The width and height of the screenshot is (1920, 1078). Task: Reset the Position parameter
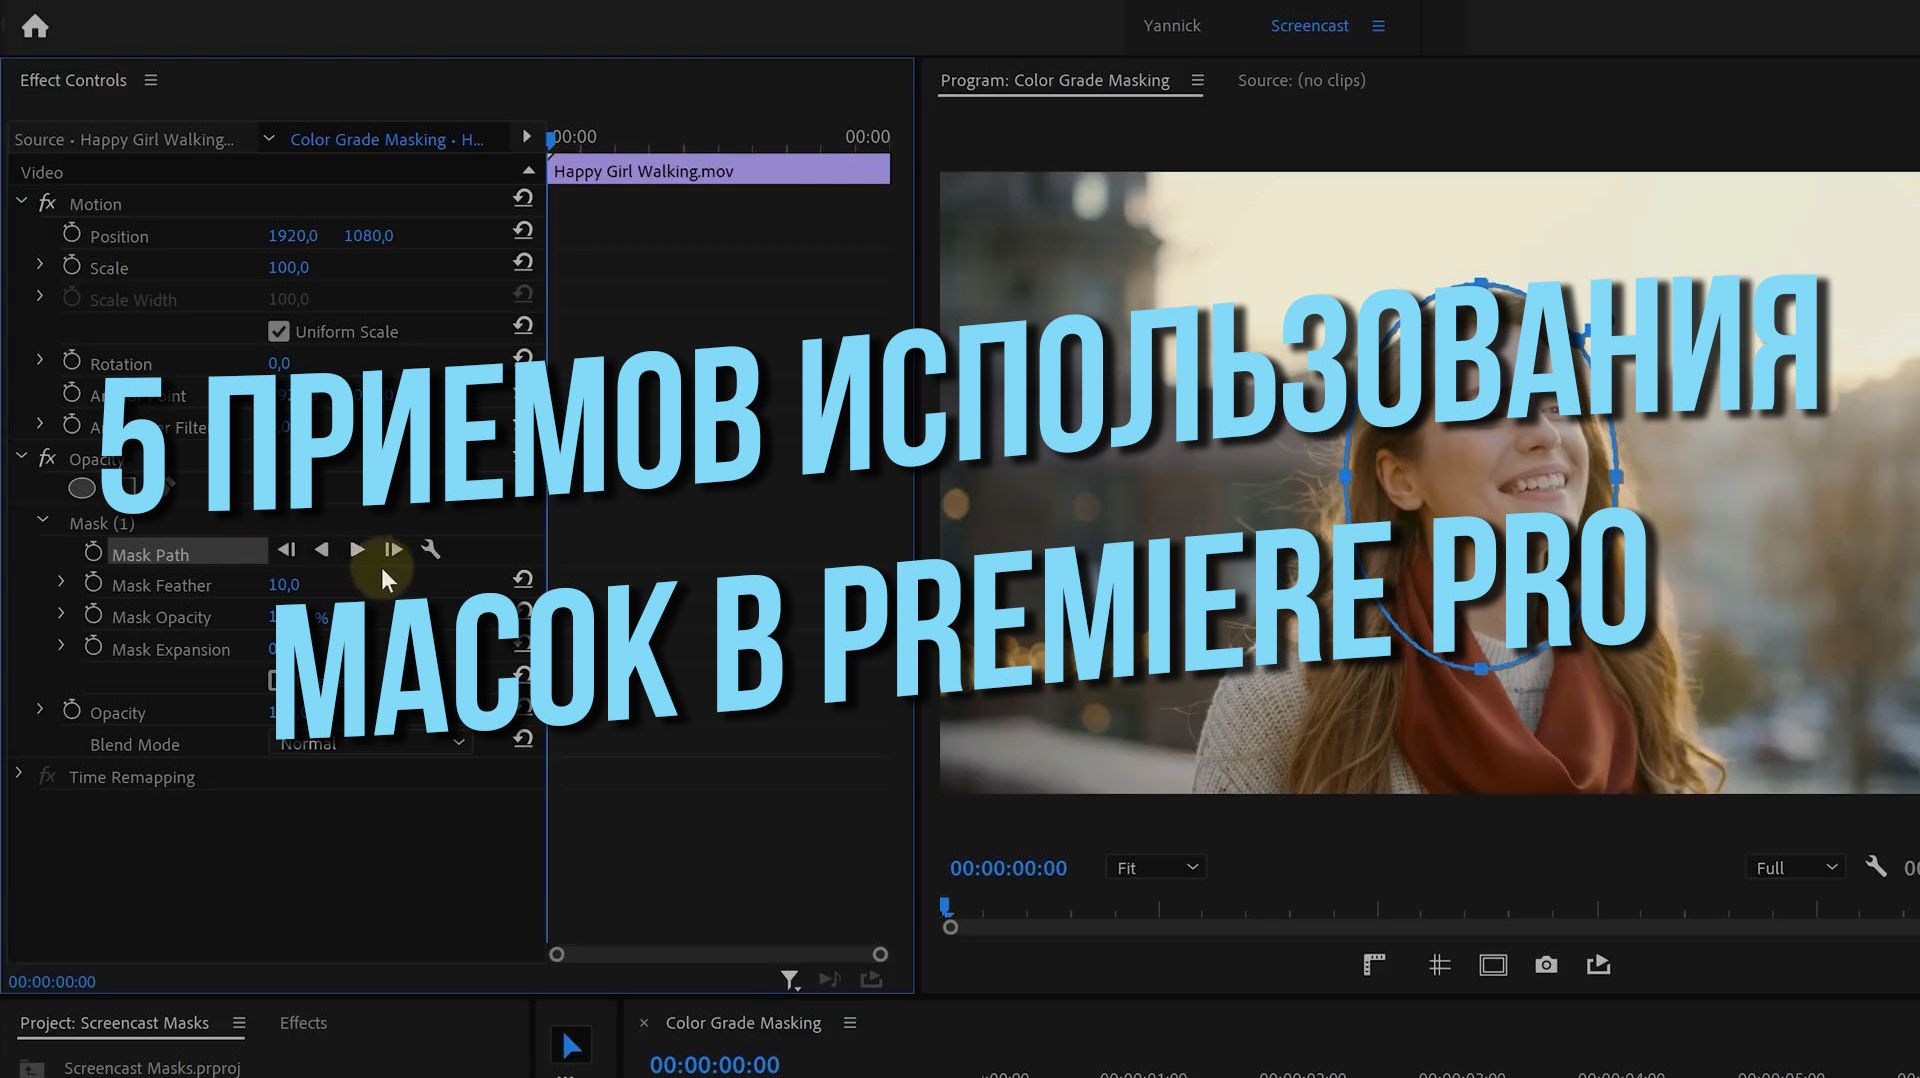523,230
